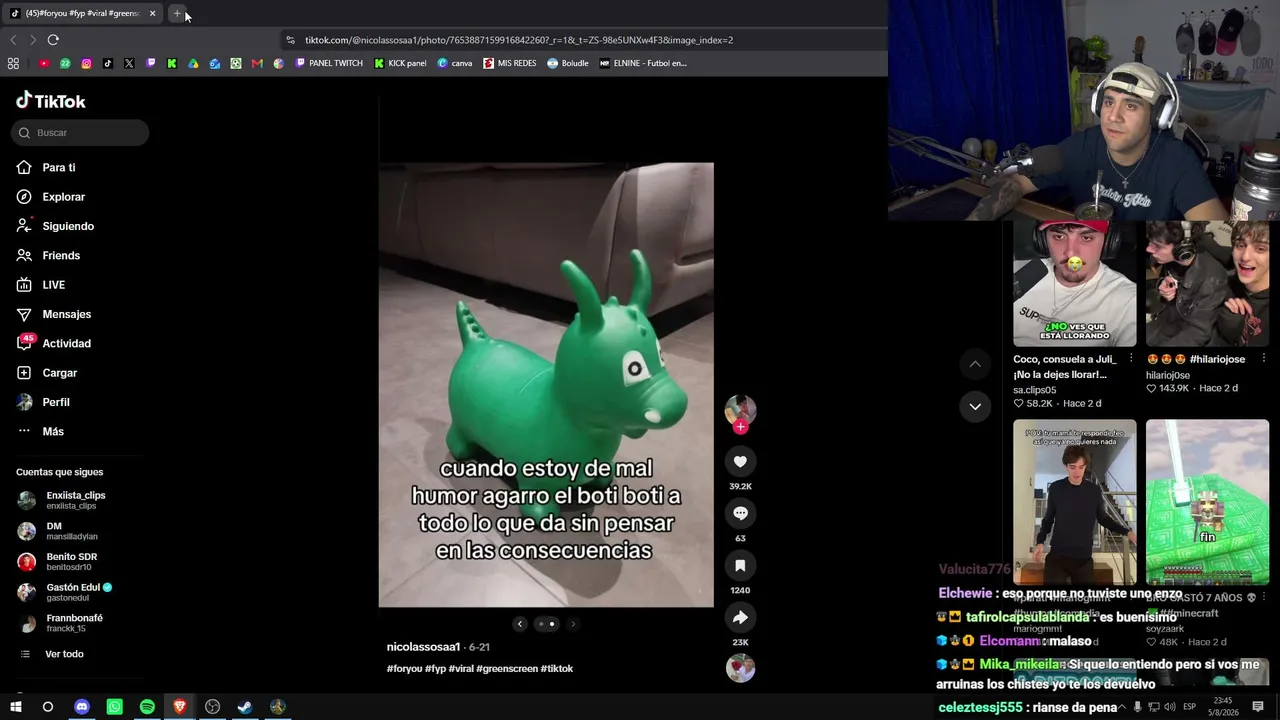Open the Boludle bookmark

pos(568,63)
